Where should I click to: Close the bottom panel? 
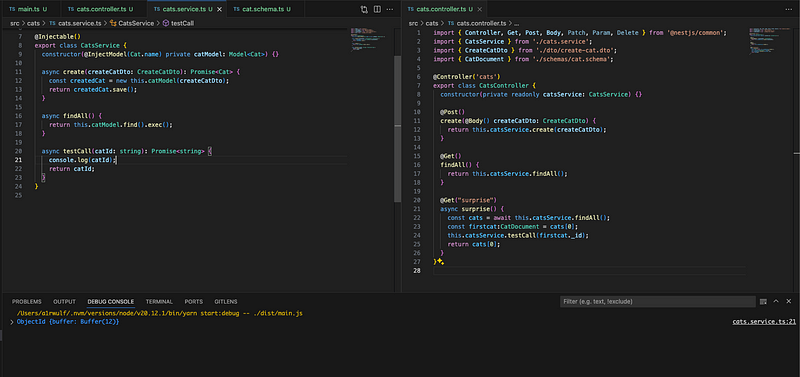point(789,301)
